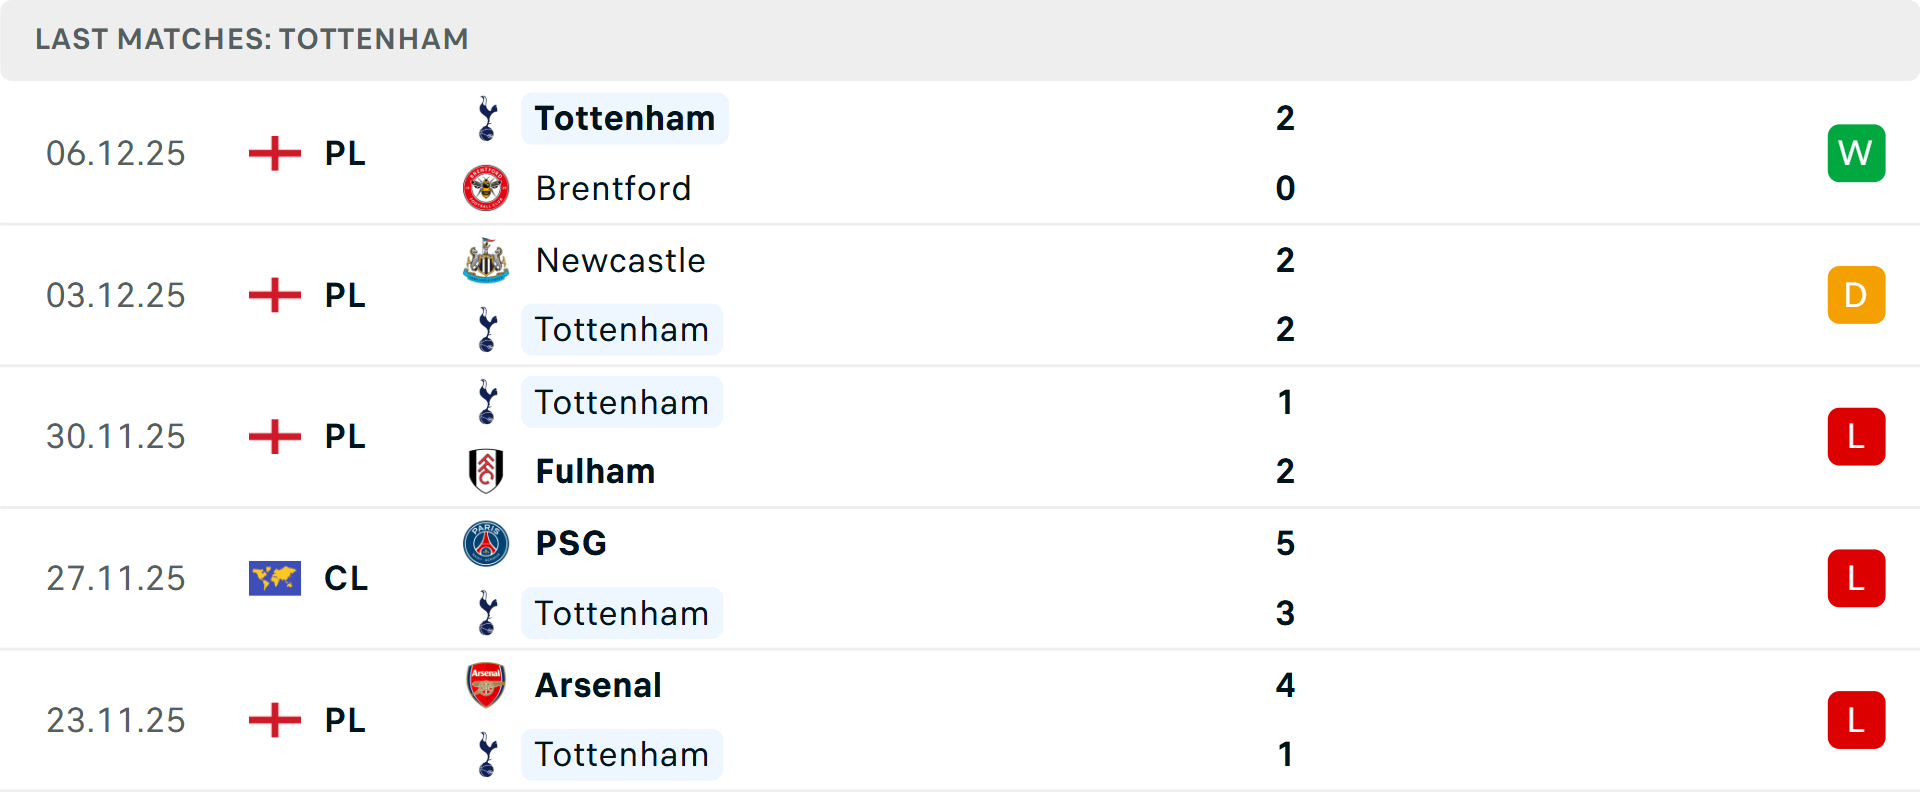The image size is (1920, 792).
Task: Open the Tottenham team name link
Action: (x=624, y=118)
